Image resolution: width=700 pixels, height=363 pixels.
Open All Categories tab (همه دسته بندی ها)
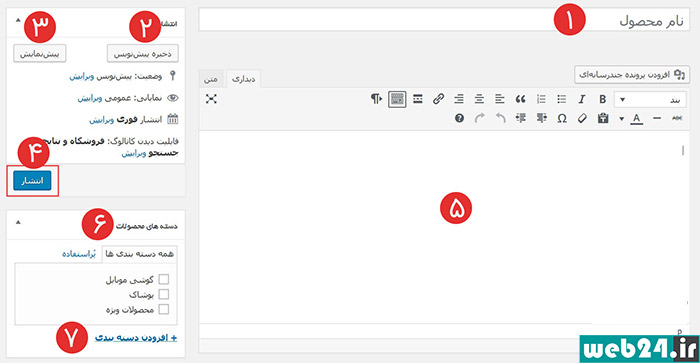pos(139,254)
